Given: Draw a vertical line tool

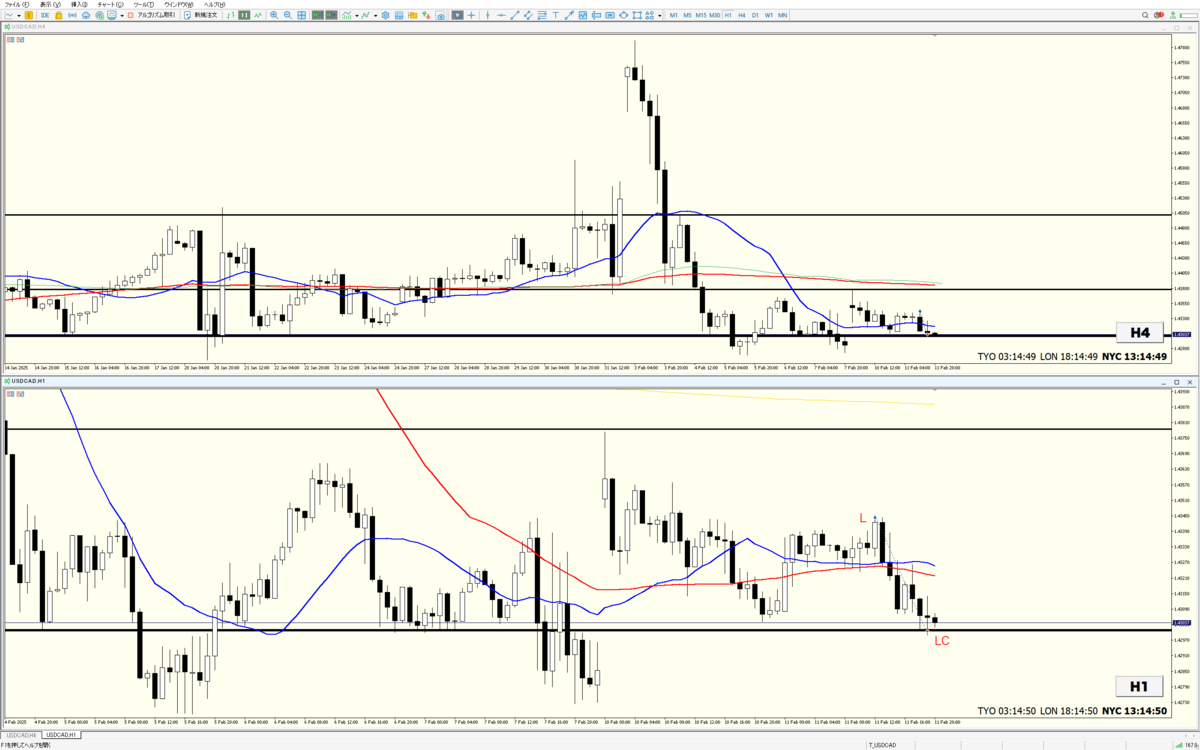Looking at the screenshot, I should pos(487,15).
